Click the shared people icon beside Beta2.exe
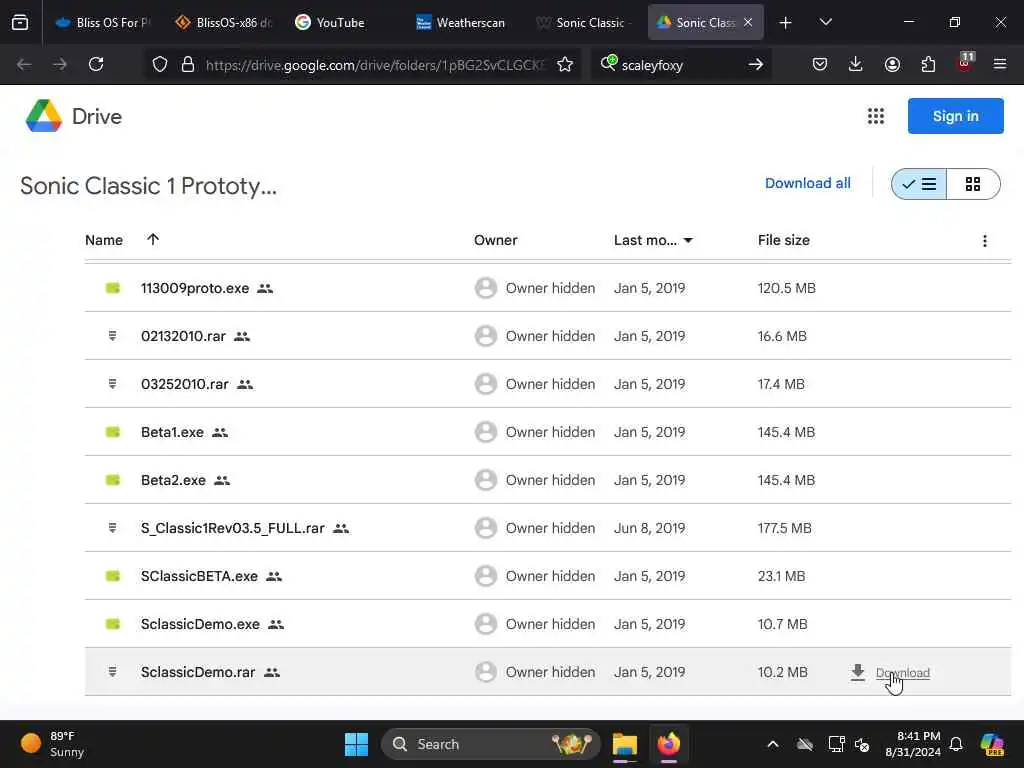Viewport: 1024px width, 768px height. [x=222, y=481]
